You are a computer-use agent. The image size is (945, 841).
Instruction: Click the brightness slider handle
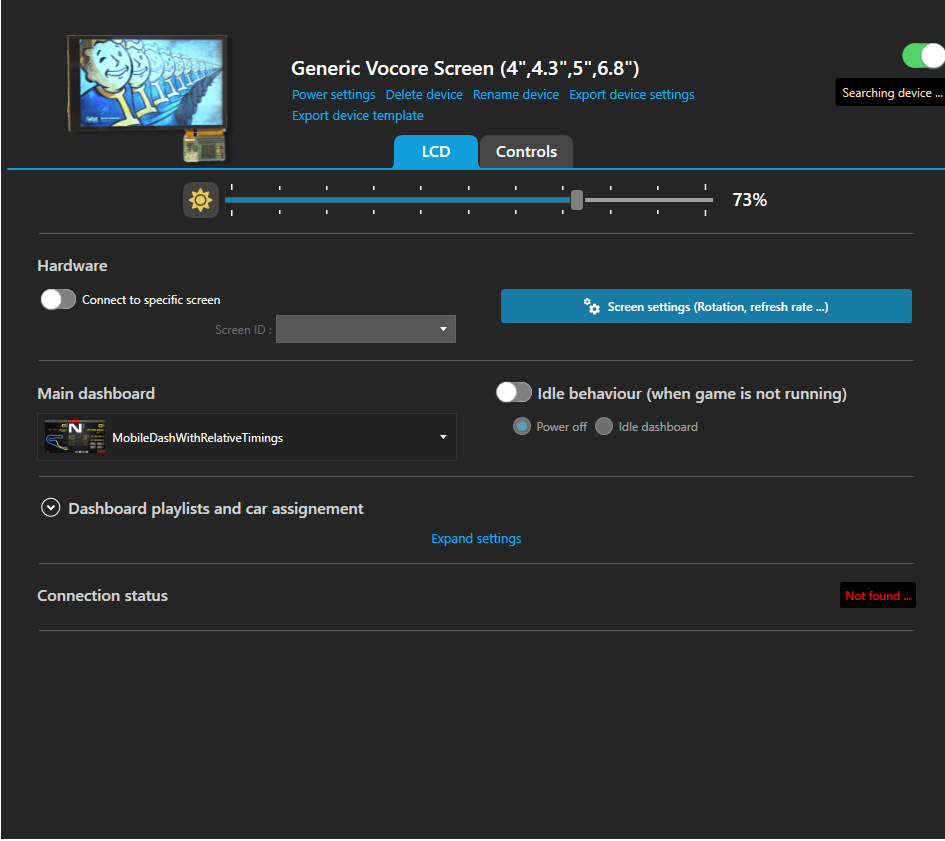tap(577, 200)
